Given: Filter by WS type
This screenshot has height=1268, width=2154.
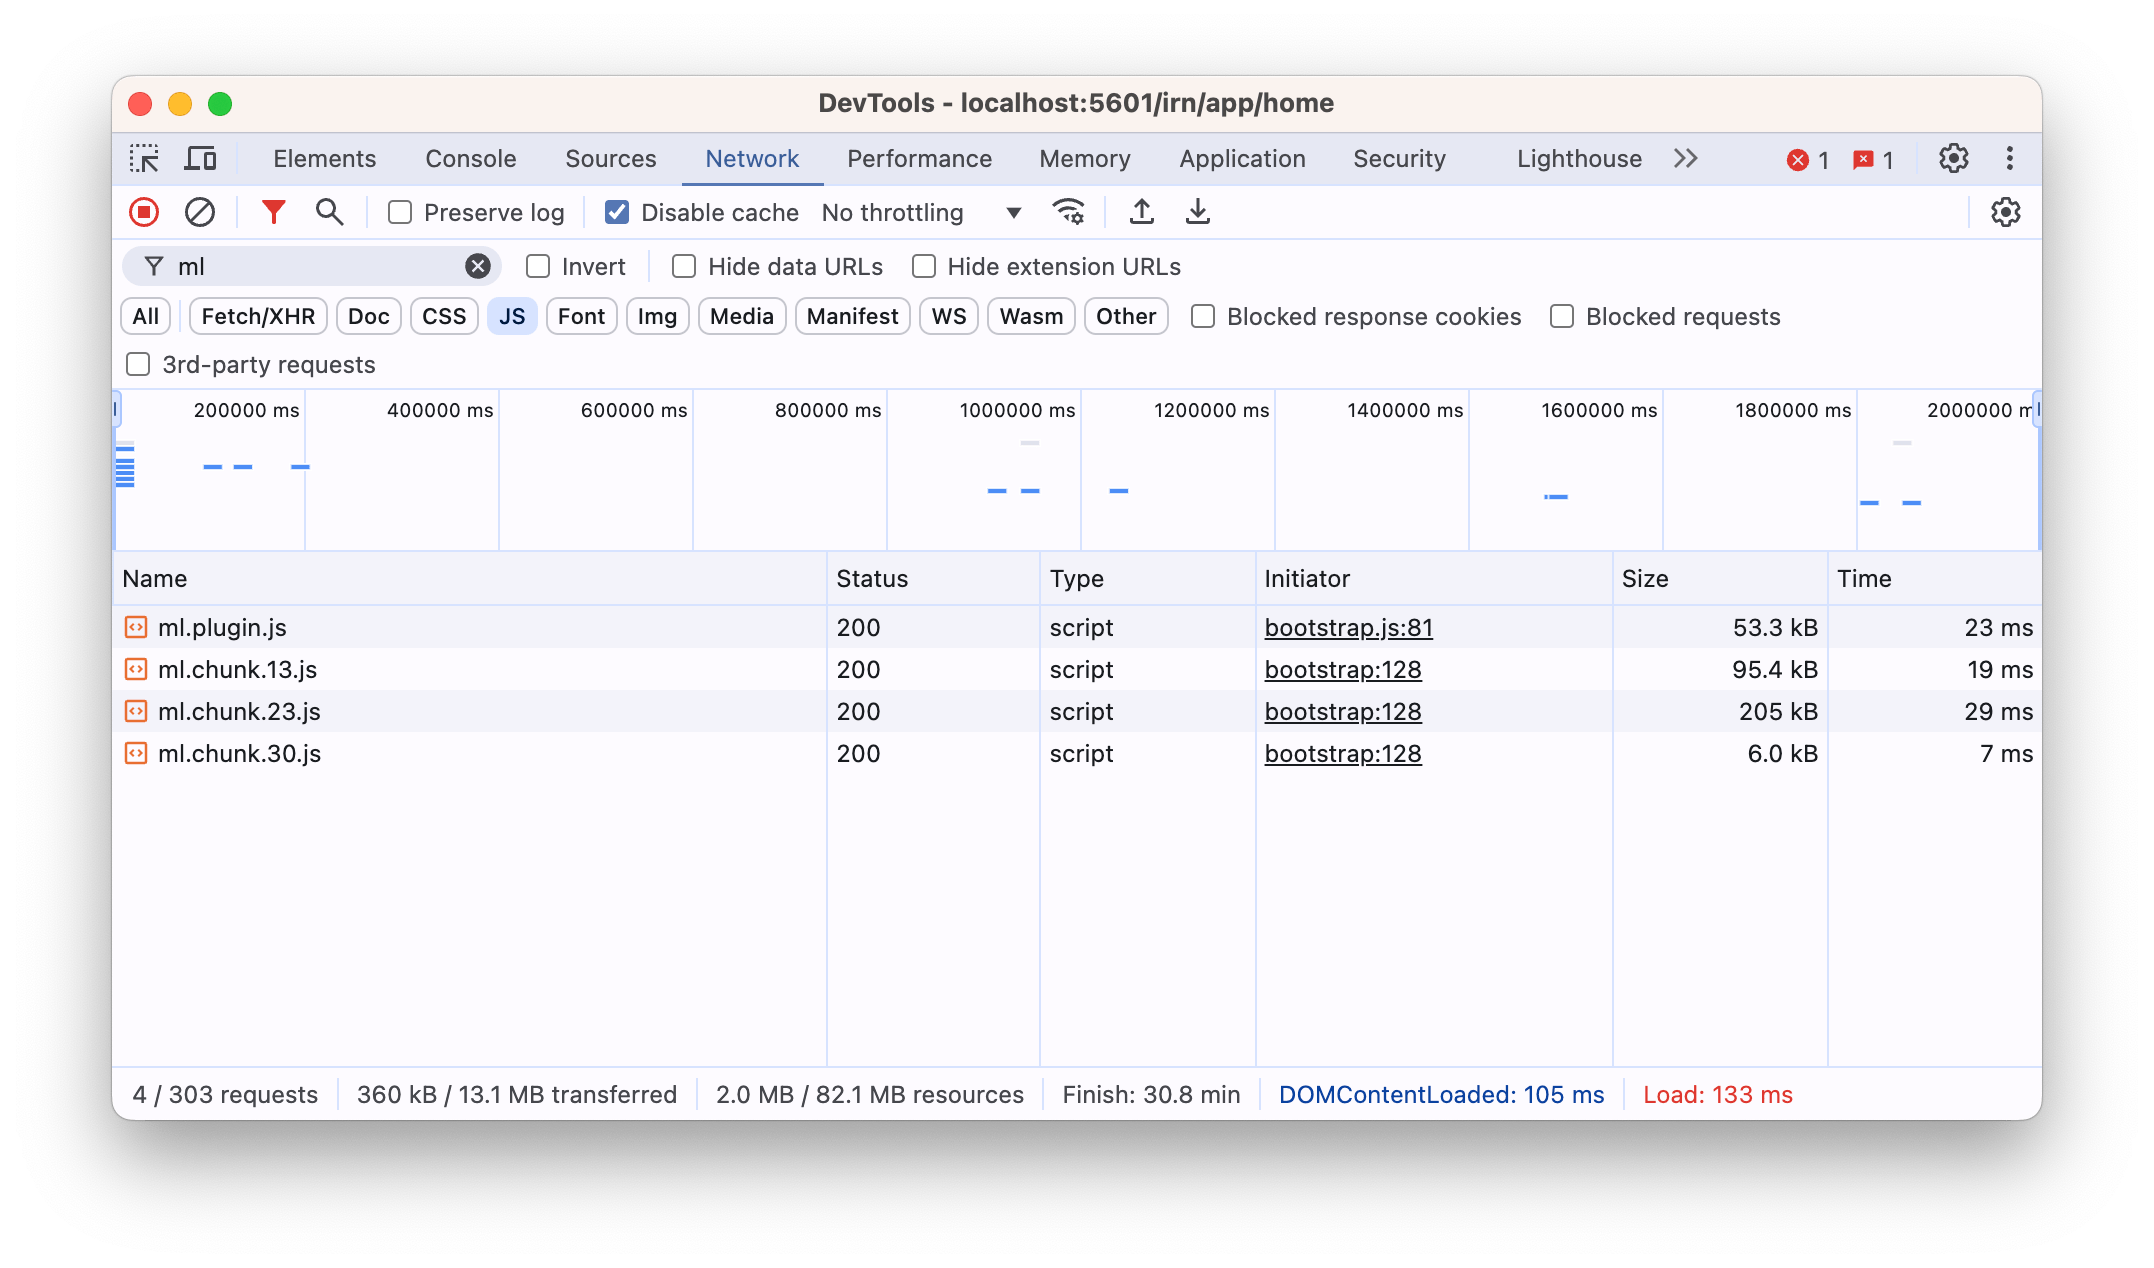Looking at the screenshot, I should click(949, 316).
